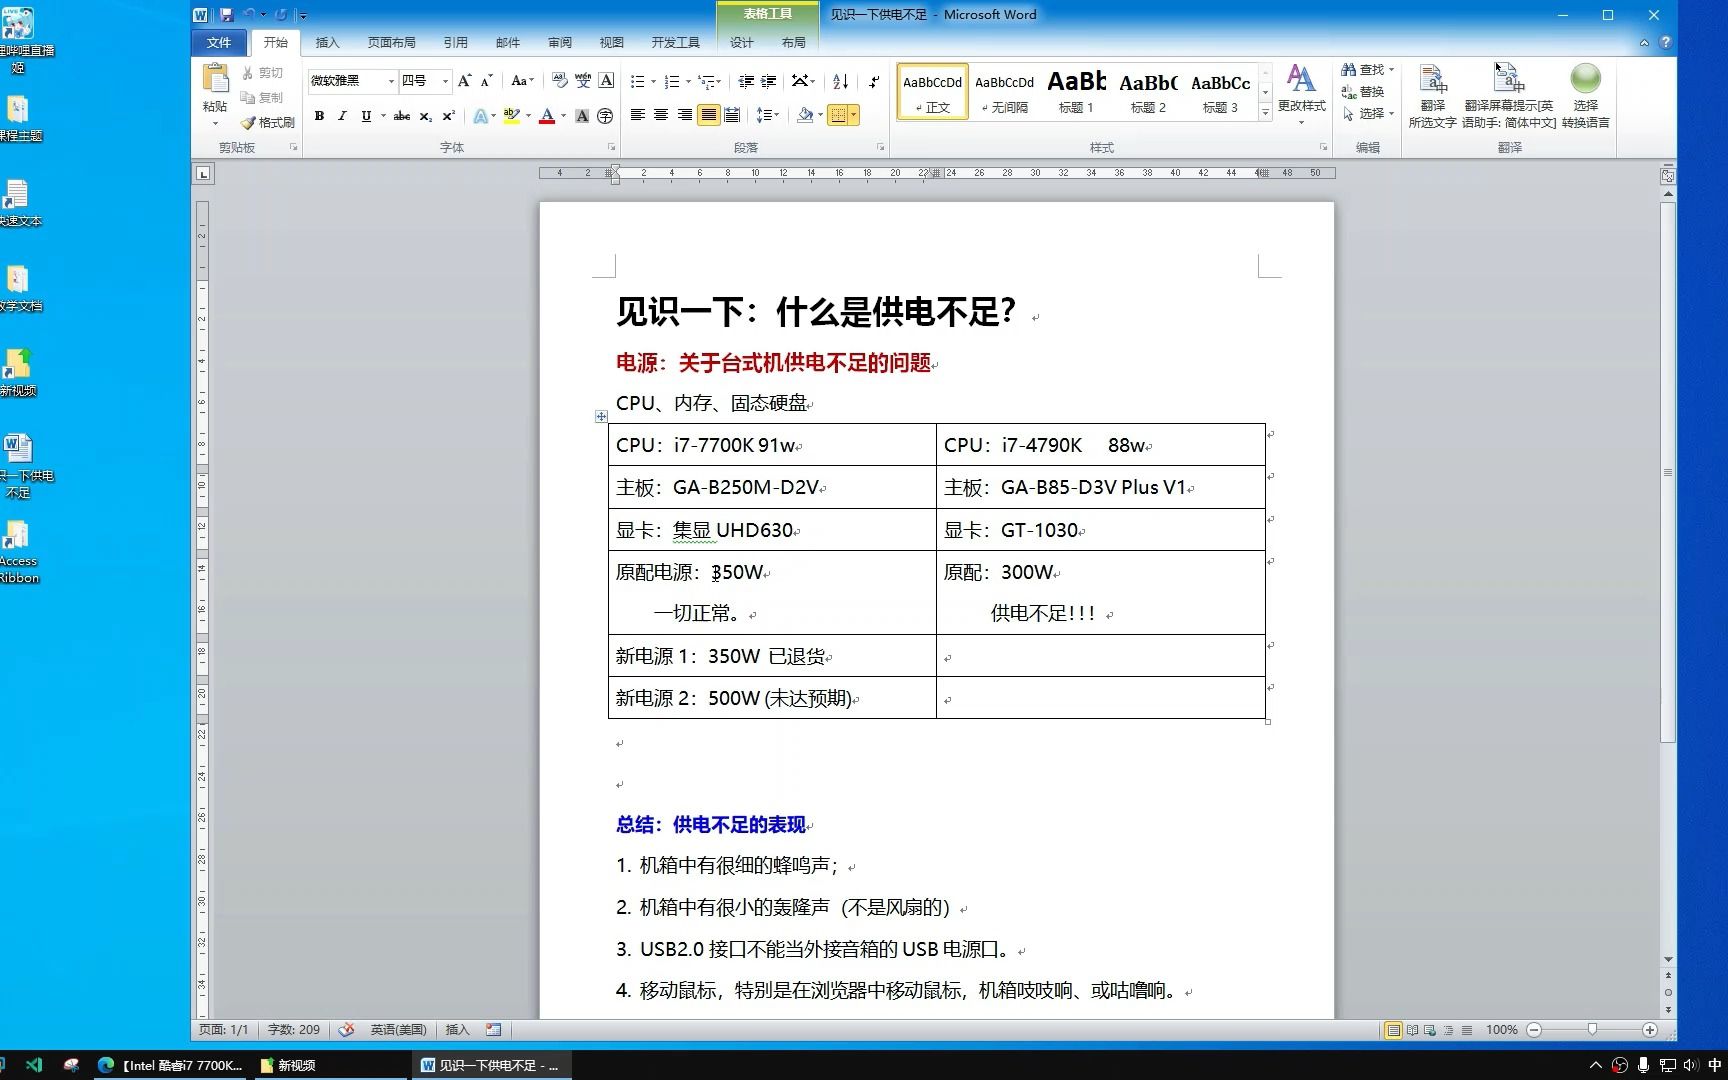Viewport: 1728px width, 1080px height.
Task: Toggle italic formatting
Action: [x=342, y=116]
